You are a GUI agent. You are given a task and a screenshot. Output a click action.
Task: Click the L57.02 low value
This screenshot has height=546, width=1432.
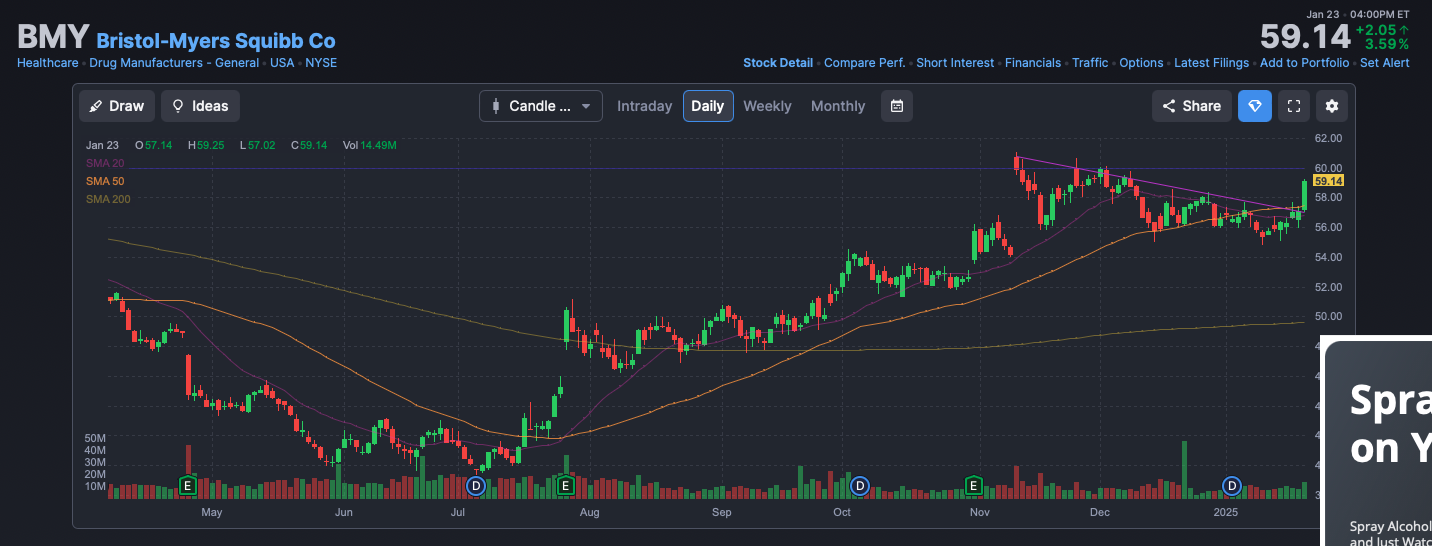pos(257,145)
